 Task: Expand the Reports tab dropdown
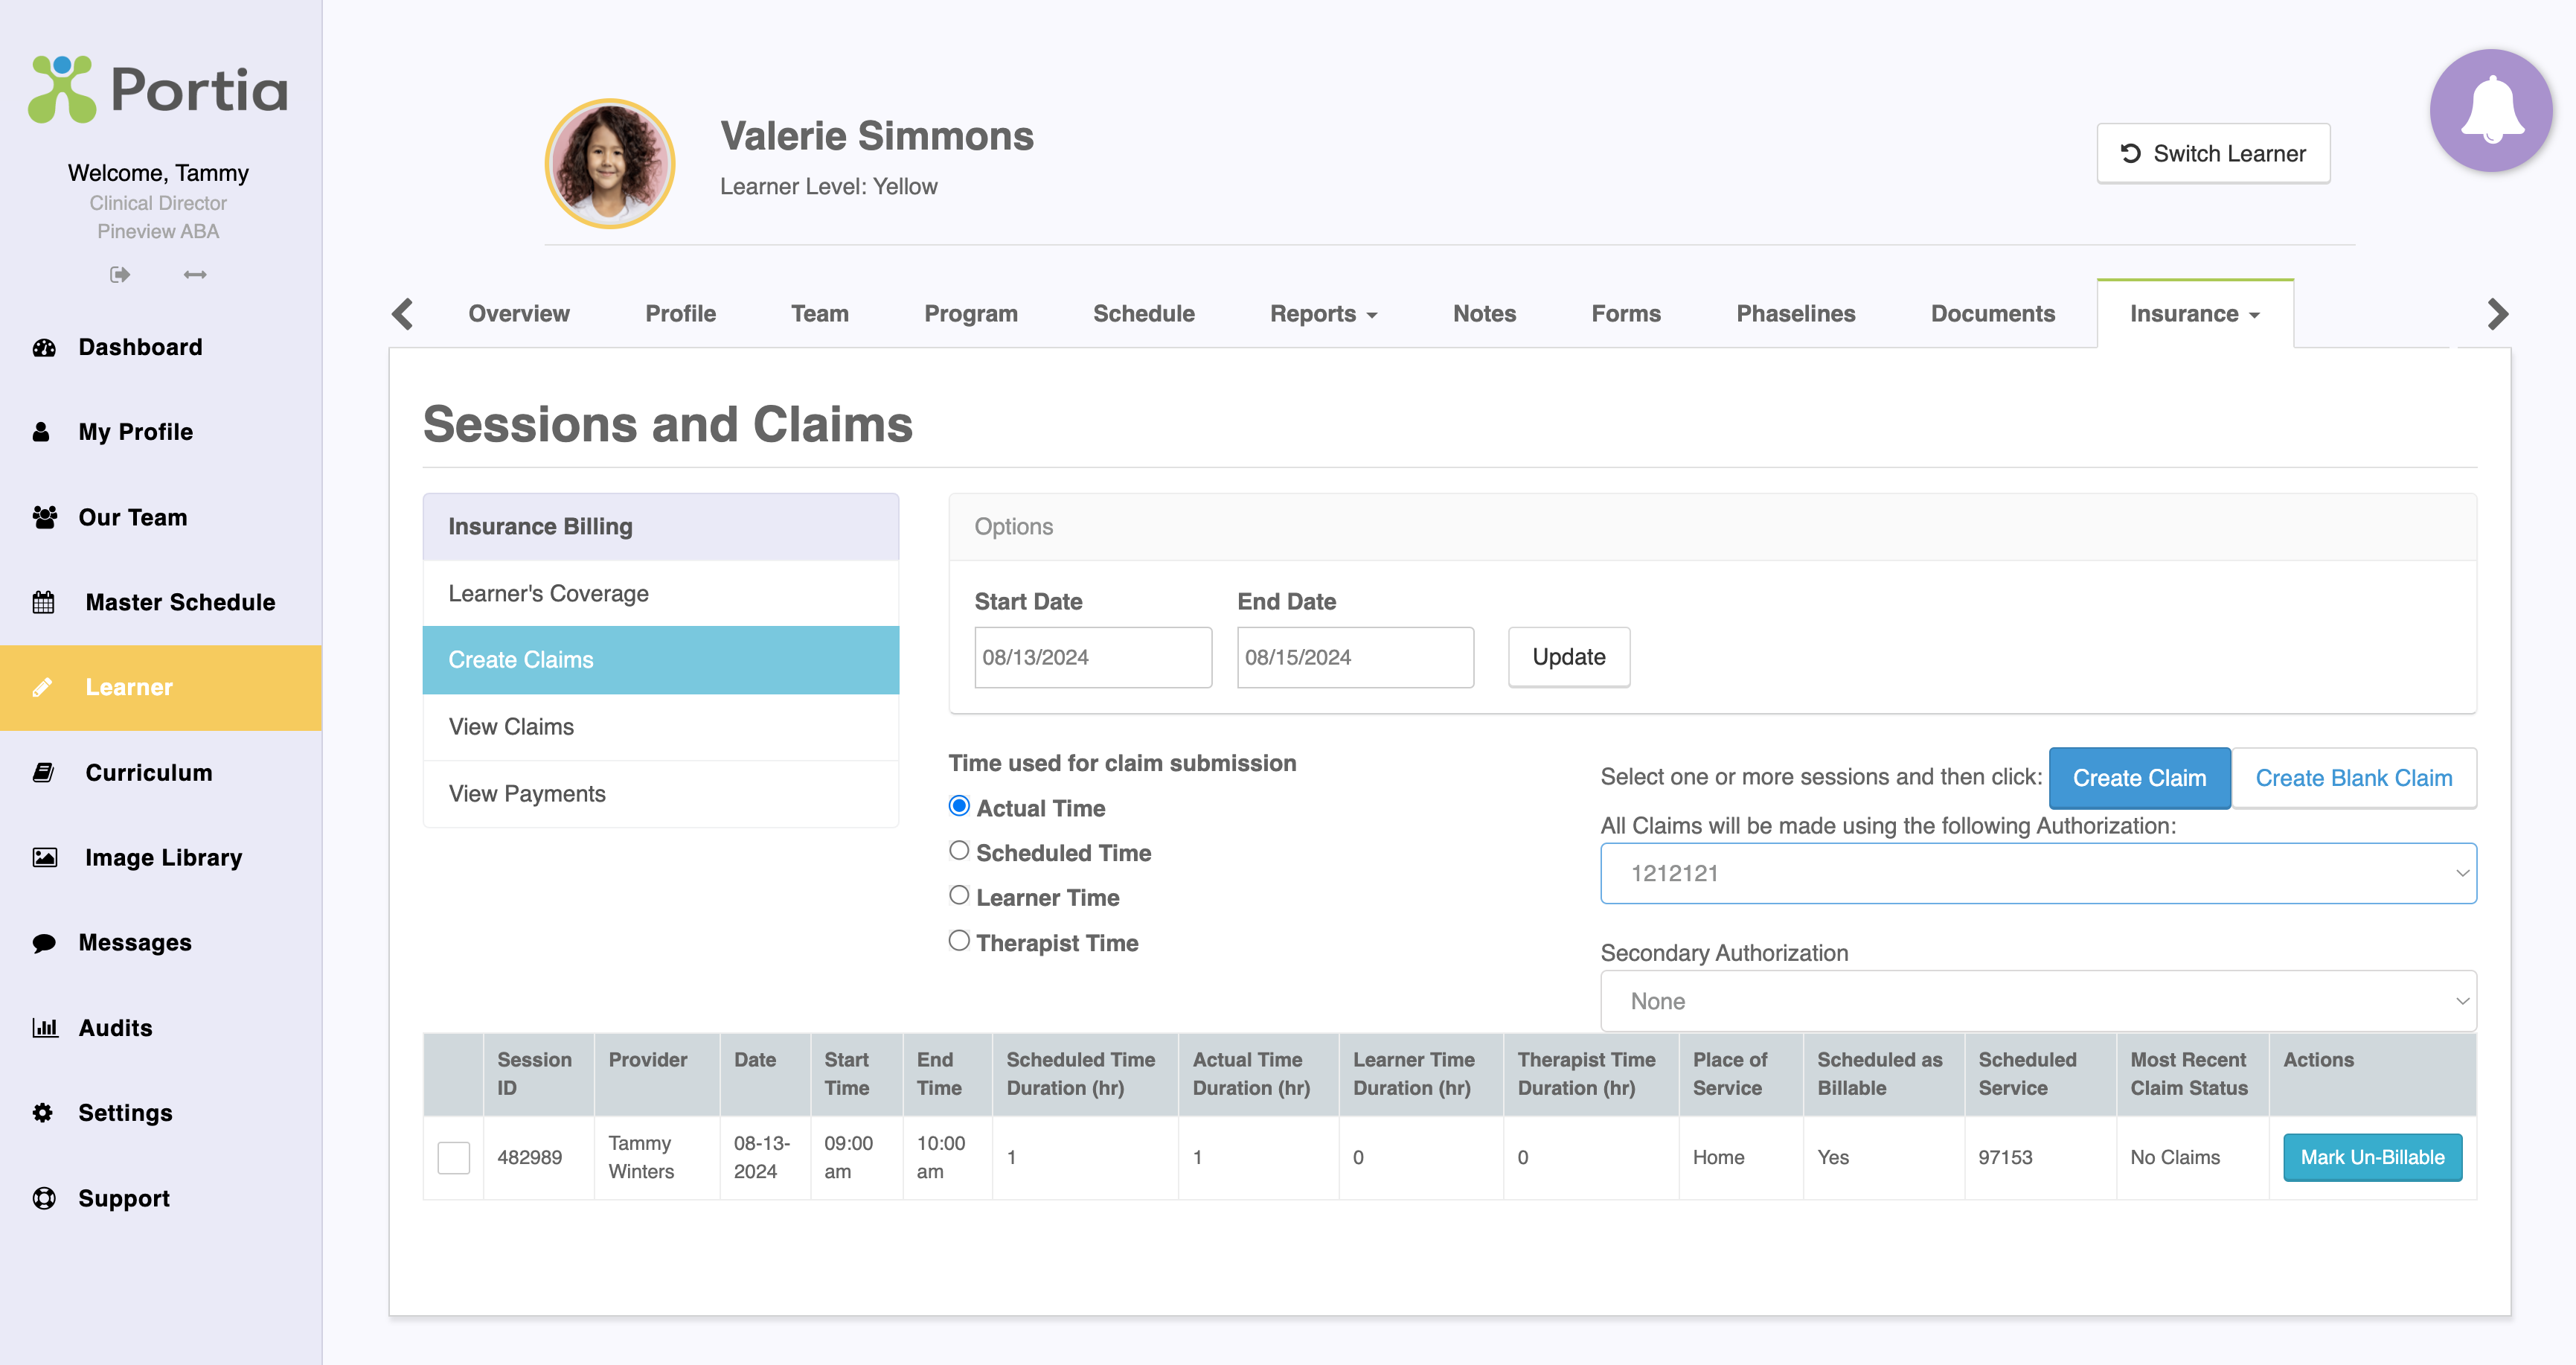pyautogui.click(x=1323, y=314)
